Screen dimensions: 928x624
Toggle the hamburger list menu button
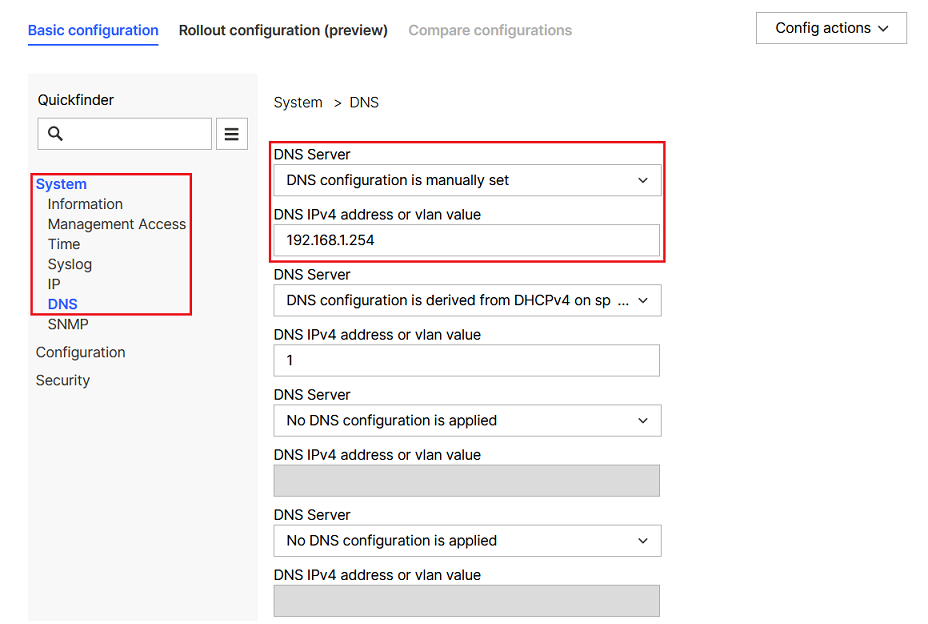click(x=232, y=134)
